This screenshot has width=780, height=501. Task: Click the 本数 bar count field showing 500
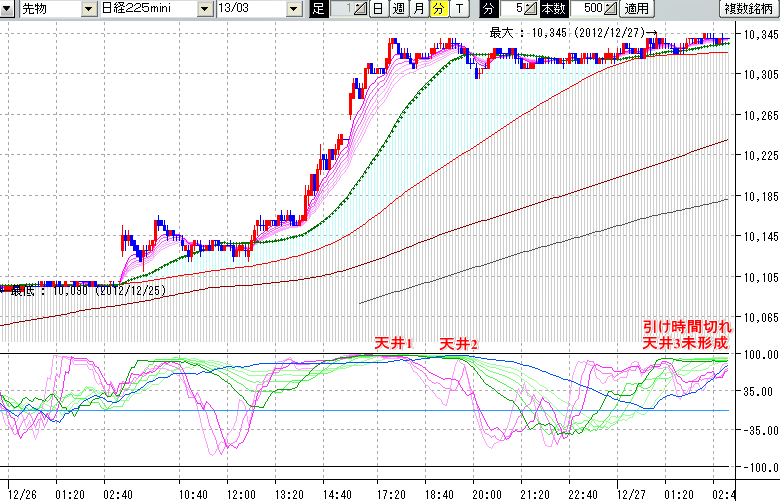[586, 9]
